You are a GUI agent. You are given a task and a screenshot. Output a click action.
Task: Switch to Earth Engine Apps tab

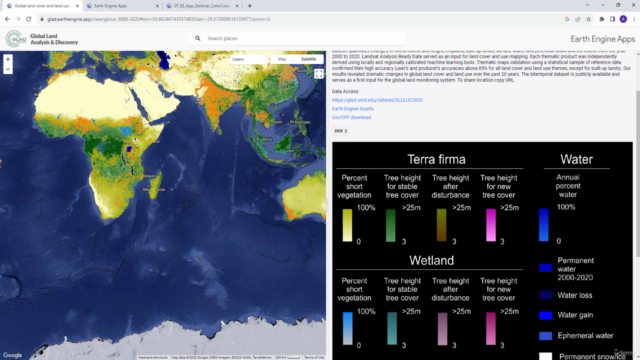click(x=122, y=6)
